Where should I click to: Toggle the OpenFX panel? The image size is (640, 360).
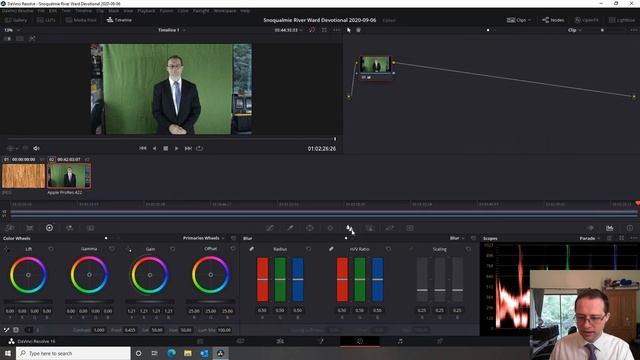(586, 20)
